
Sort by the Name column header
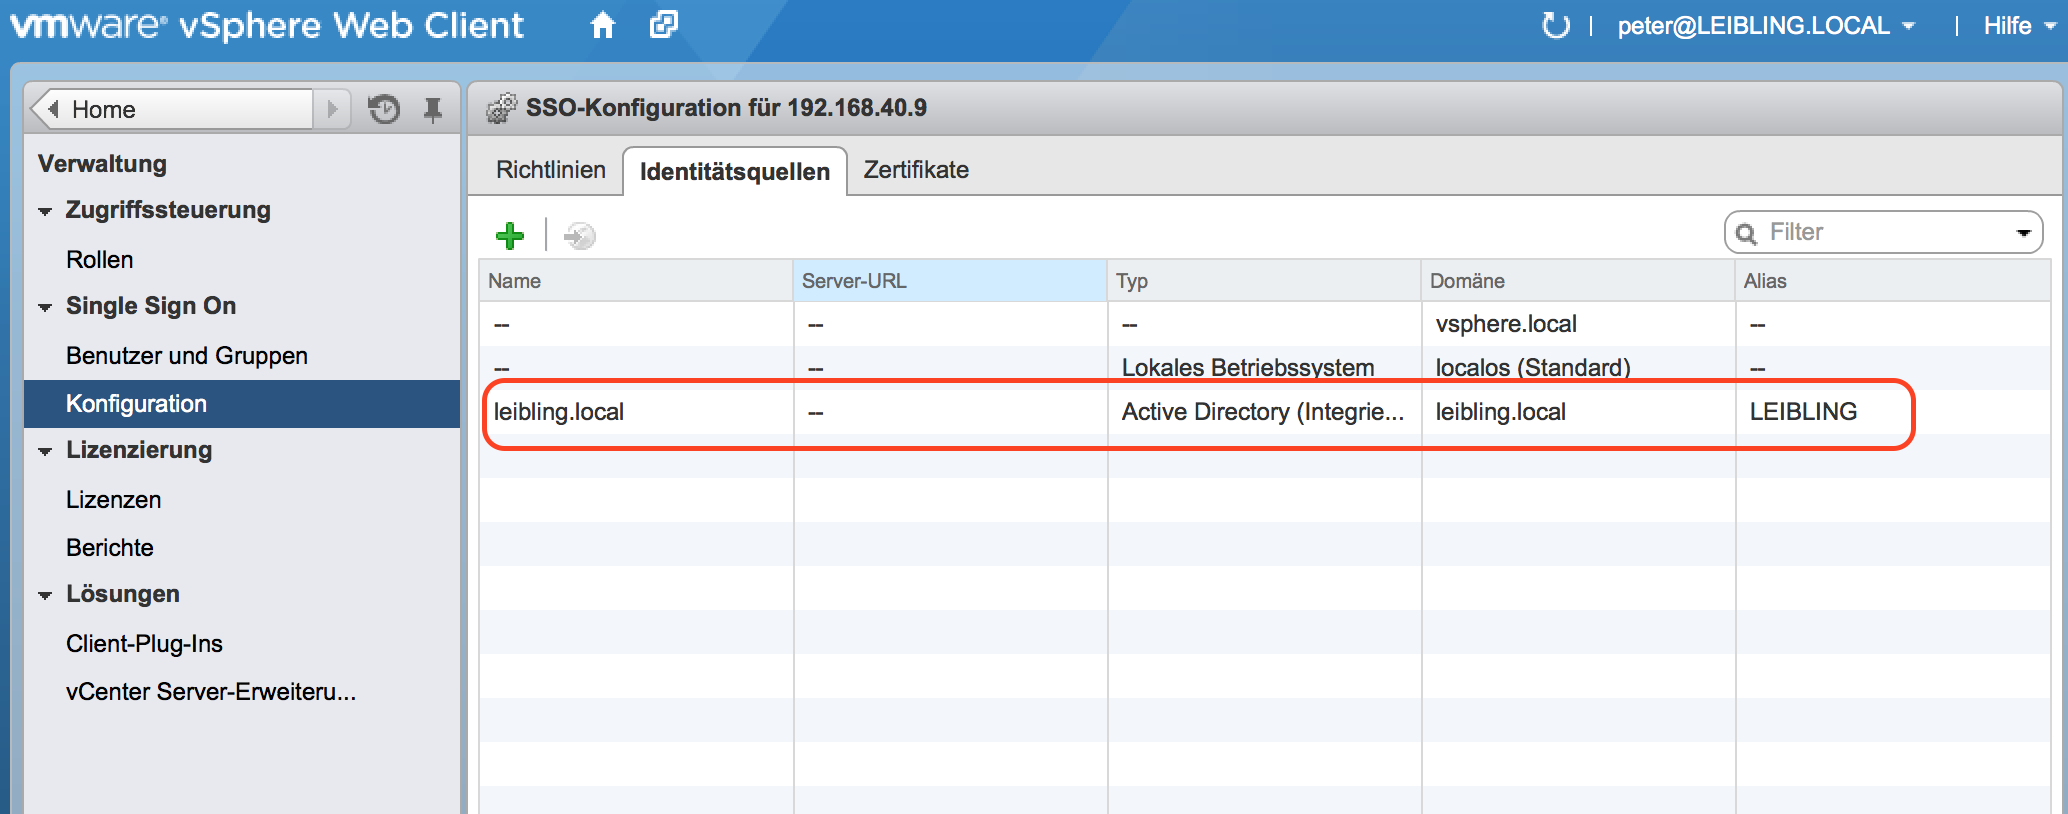636,281
